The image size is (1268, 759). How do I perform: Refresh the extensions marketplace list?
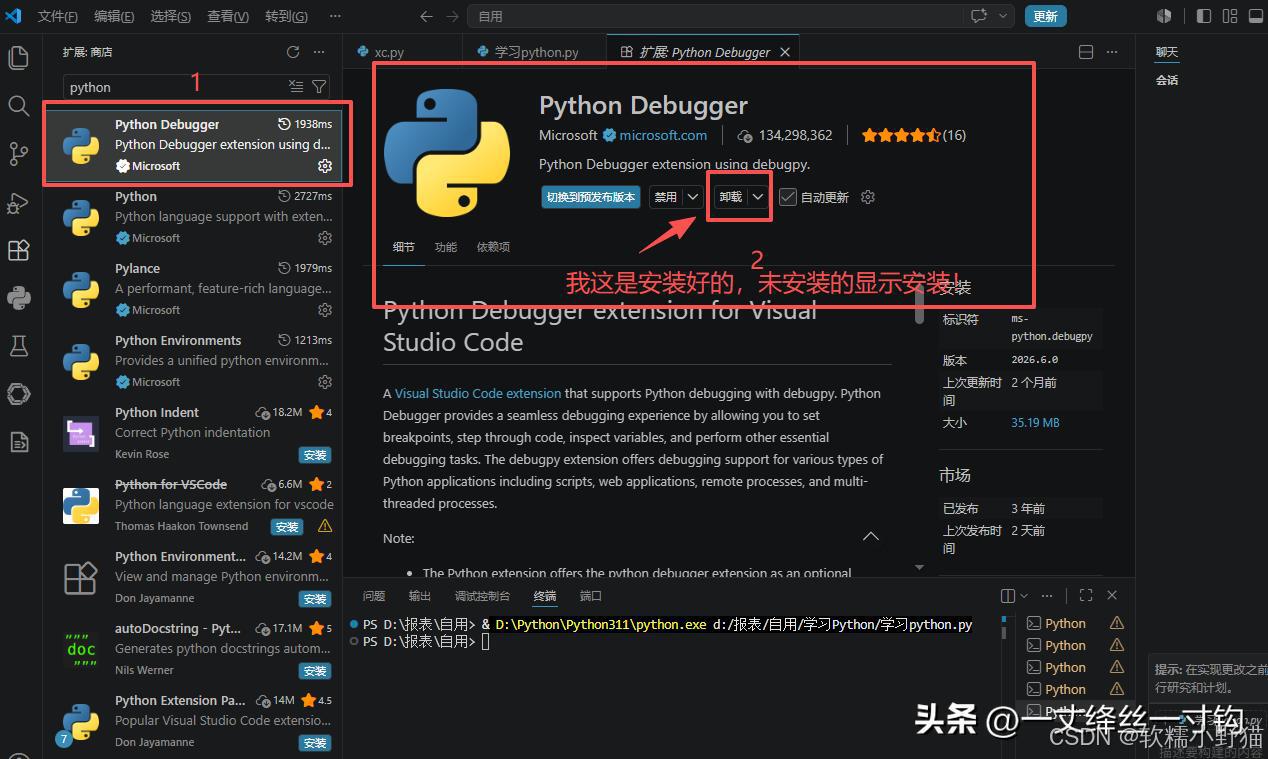tap(293, 52)
